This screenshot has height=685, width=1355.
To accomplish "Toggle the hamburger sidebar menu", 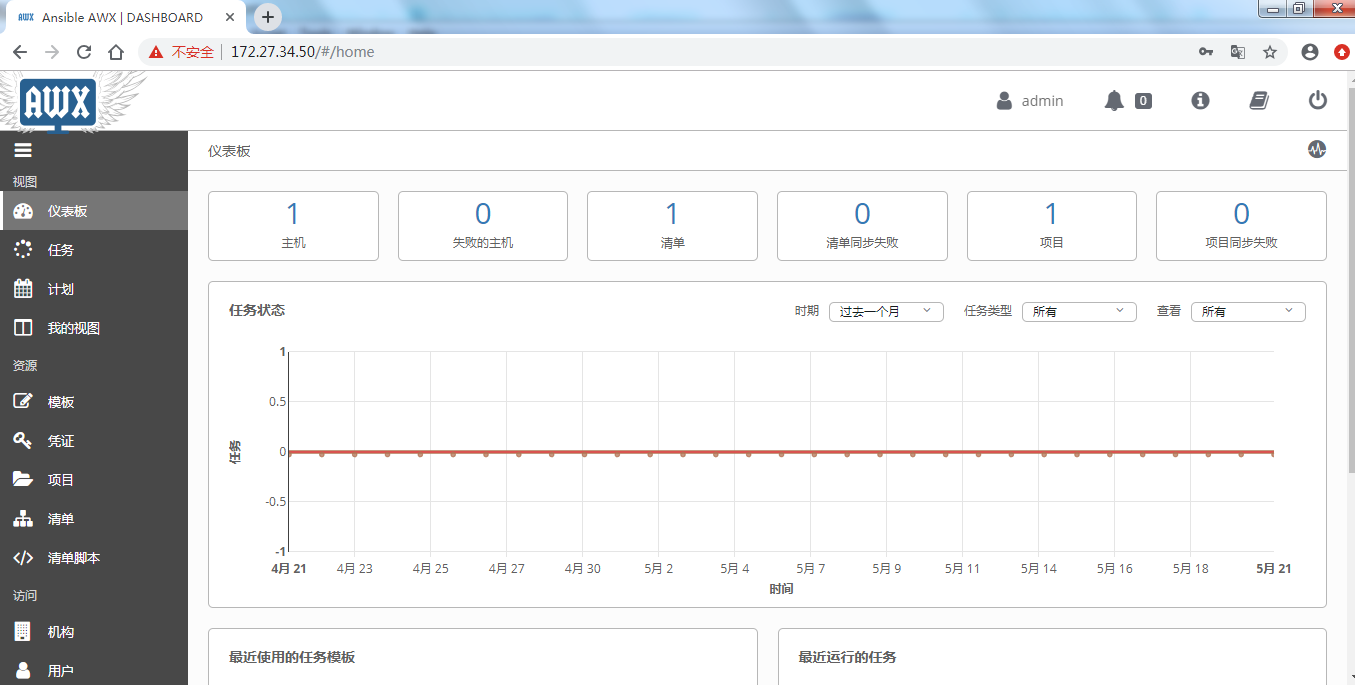I will tap(22, 151).
